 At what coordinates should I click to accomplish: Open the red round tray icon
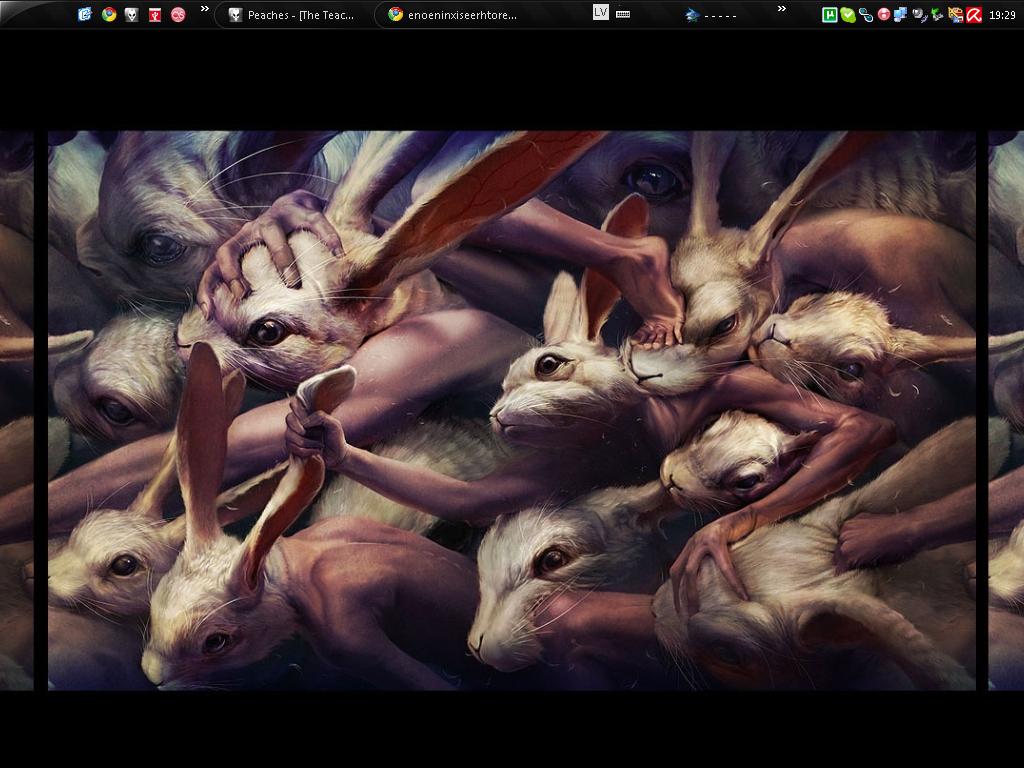point(884,14)
